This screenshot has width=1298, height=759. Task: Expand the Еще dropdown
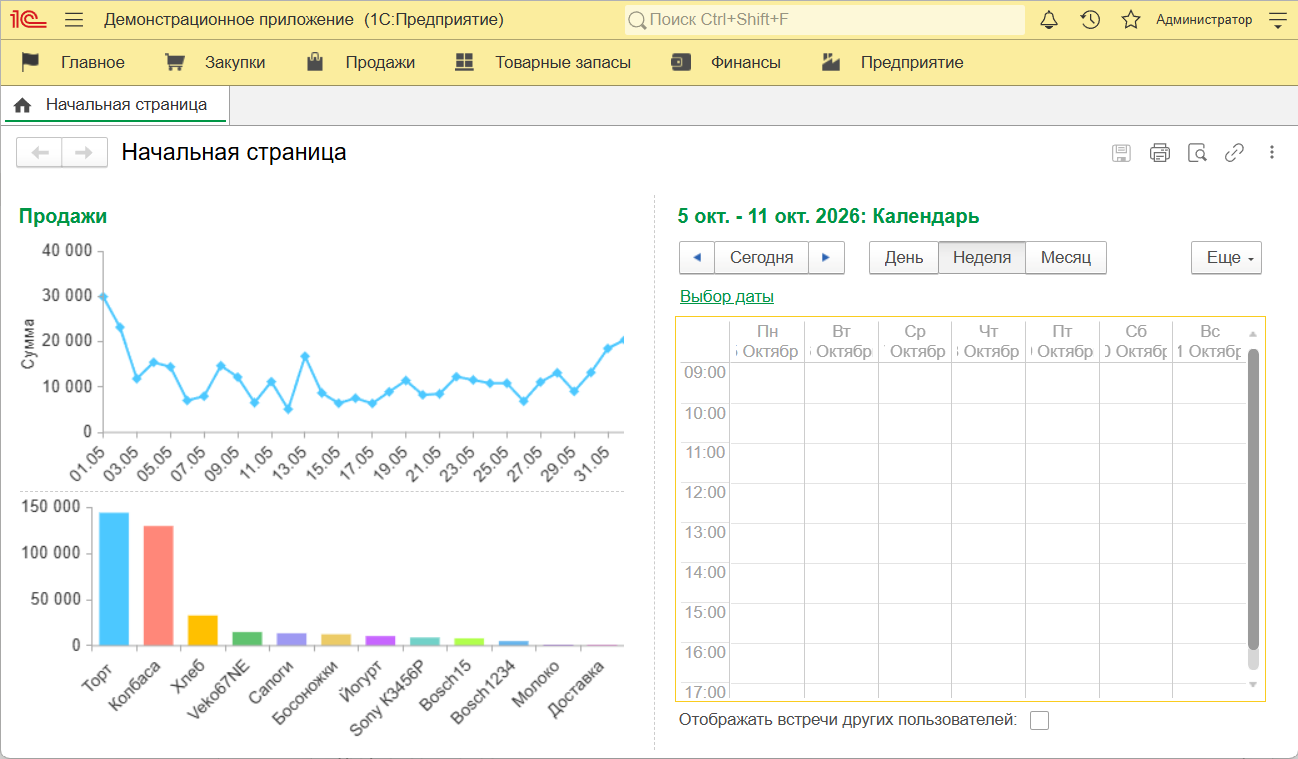click(1227, 258)
